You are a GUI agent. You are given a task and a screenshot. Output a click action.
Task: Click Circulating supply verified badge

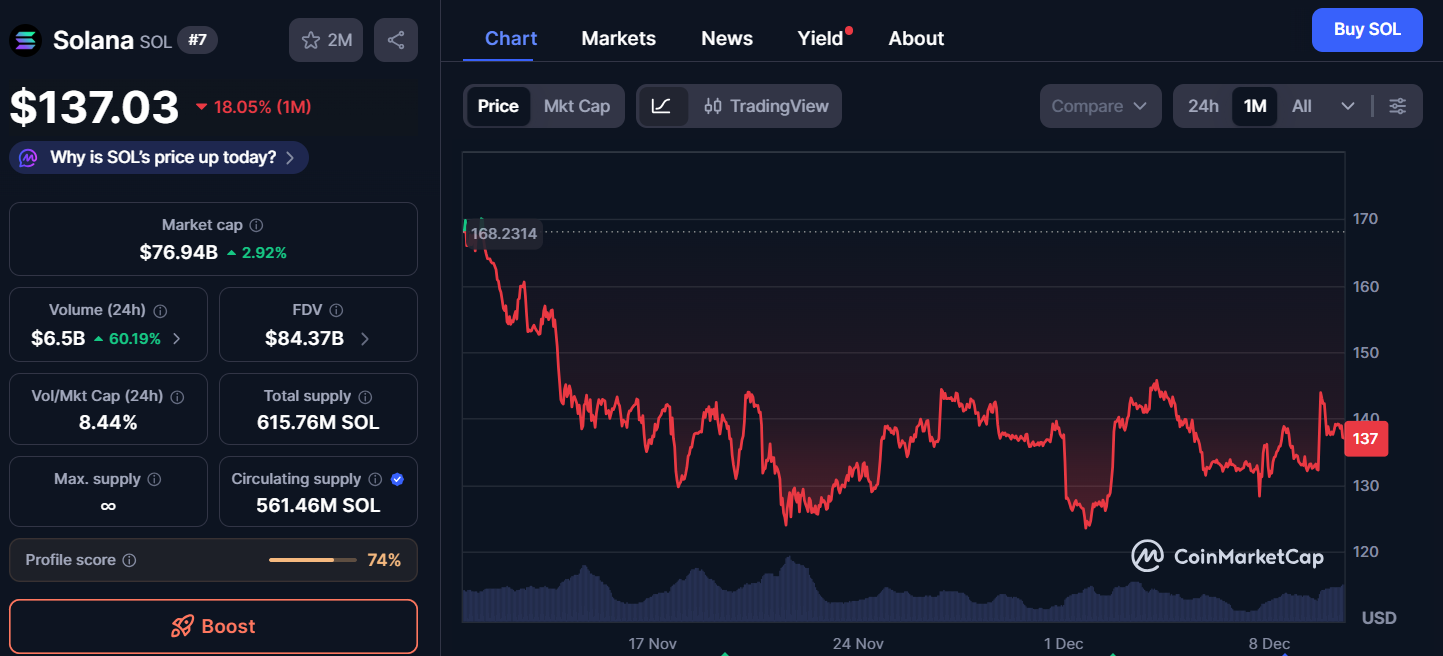point(397,479)
